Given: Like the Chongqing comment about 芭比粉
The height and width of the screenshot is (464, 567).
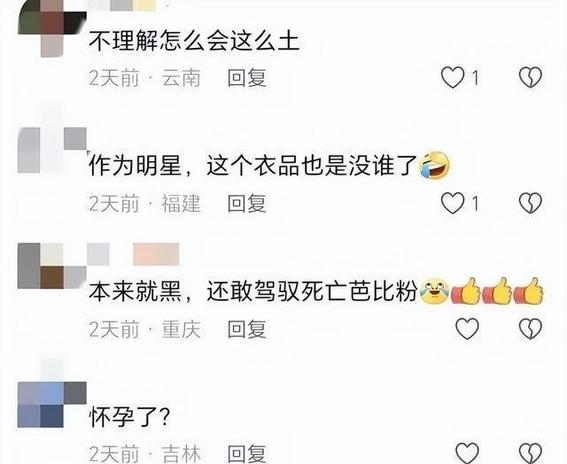Looking at the screenshot, I should [467, 328].
